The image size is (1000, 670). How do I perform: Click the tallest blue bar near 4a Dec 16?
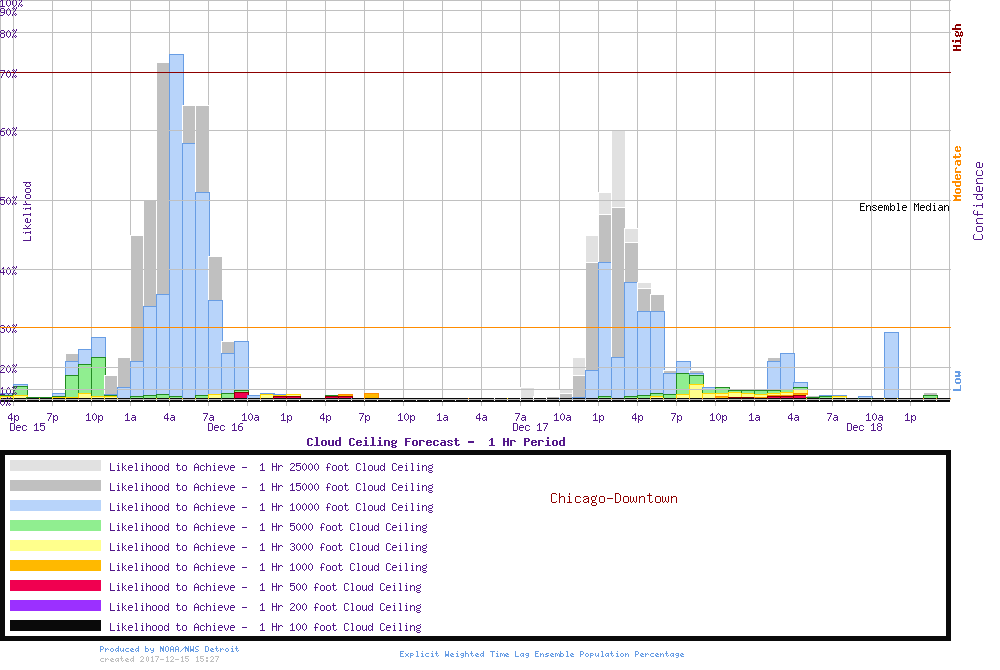(x=176, y=230)
